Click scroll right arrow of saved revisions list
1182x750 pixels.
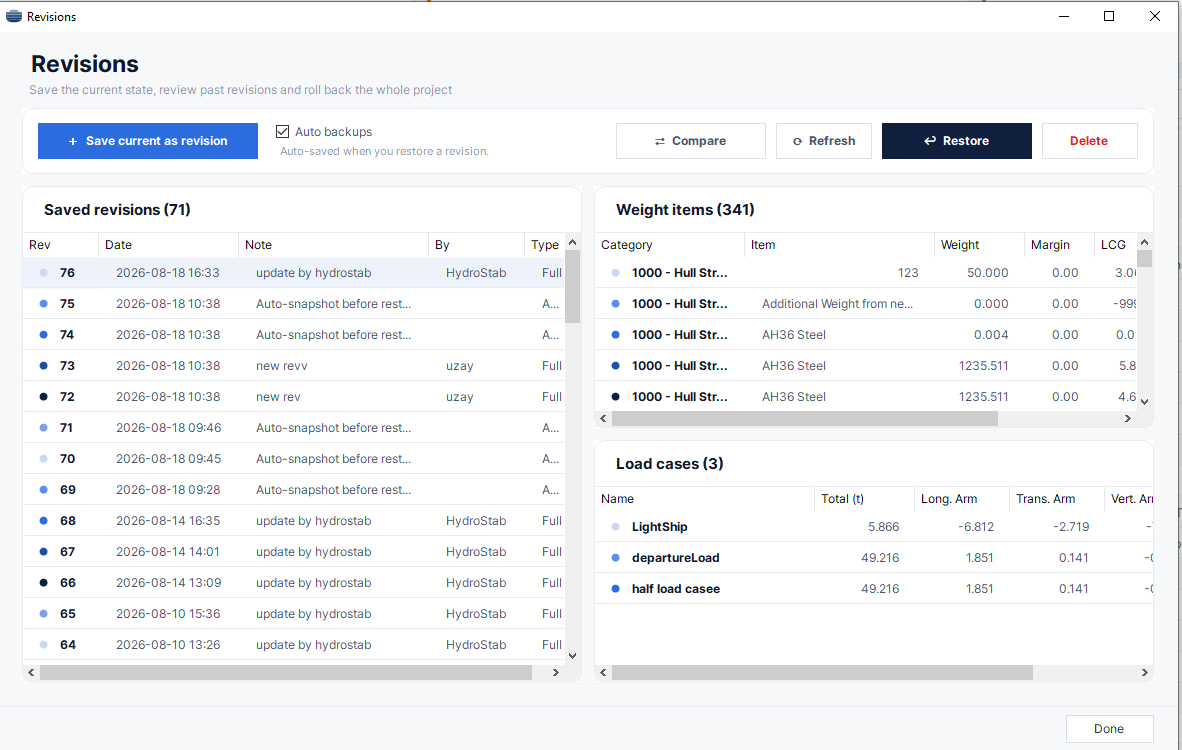[556, 672]
